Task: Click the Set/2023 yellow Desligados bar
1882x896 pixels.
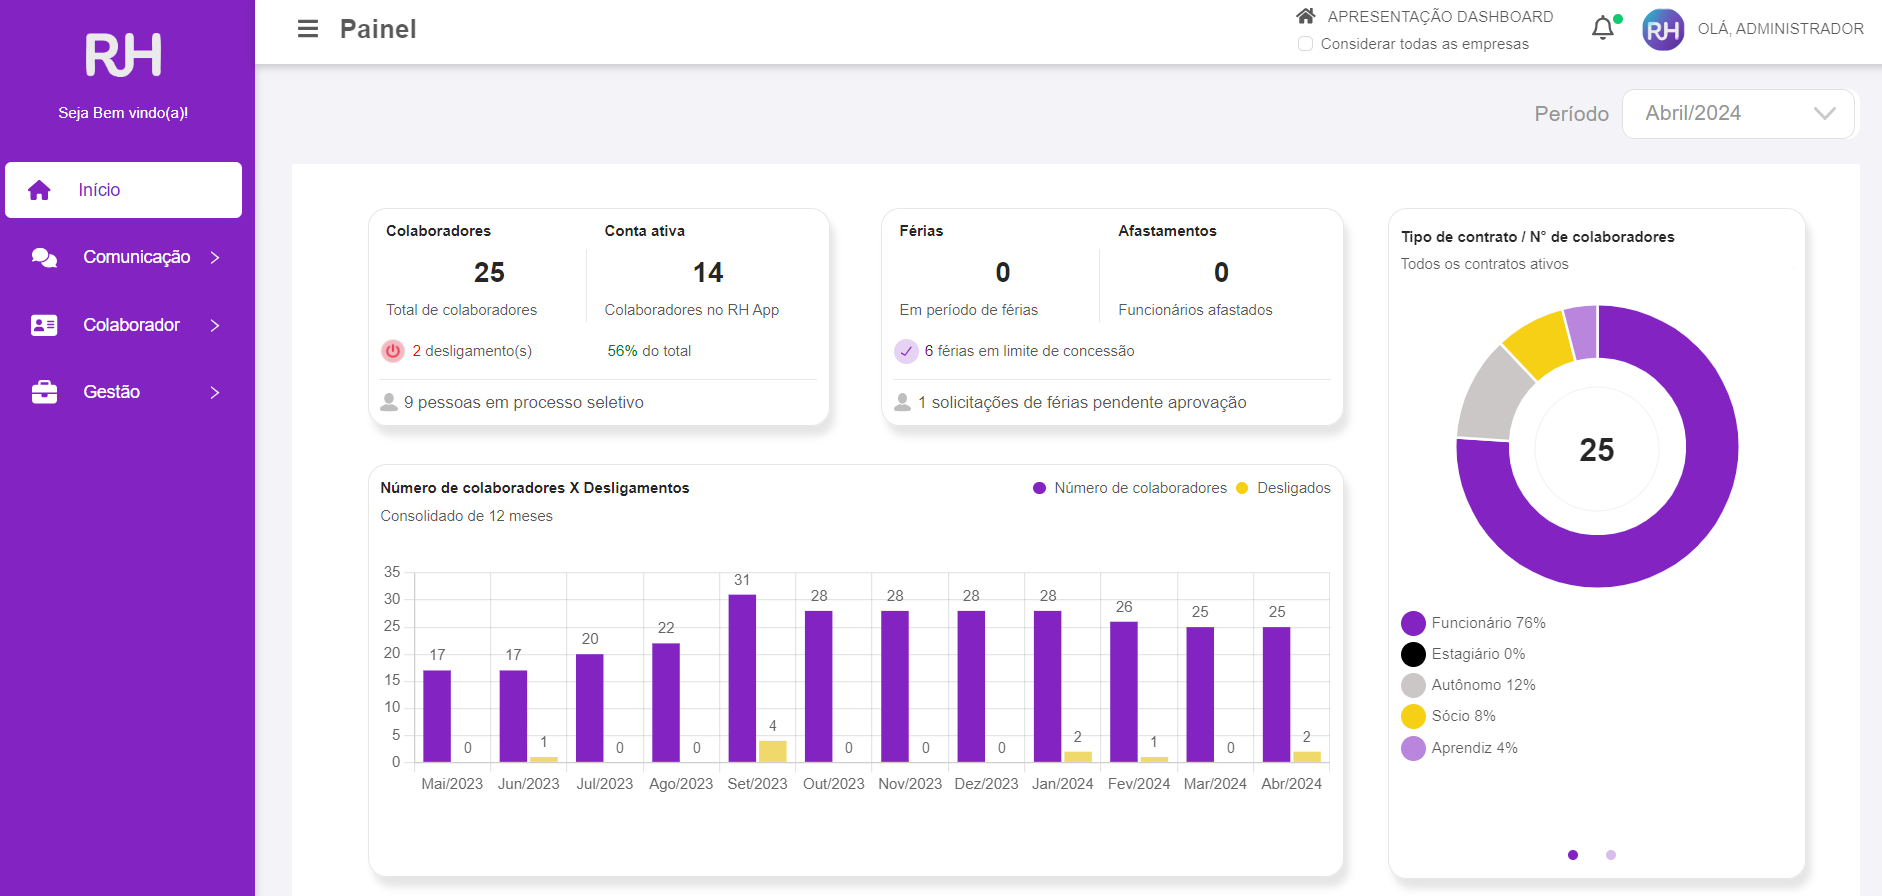Action: [772, 751]
